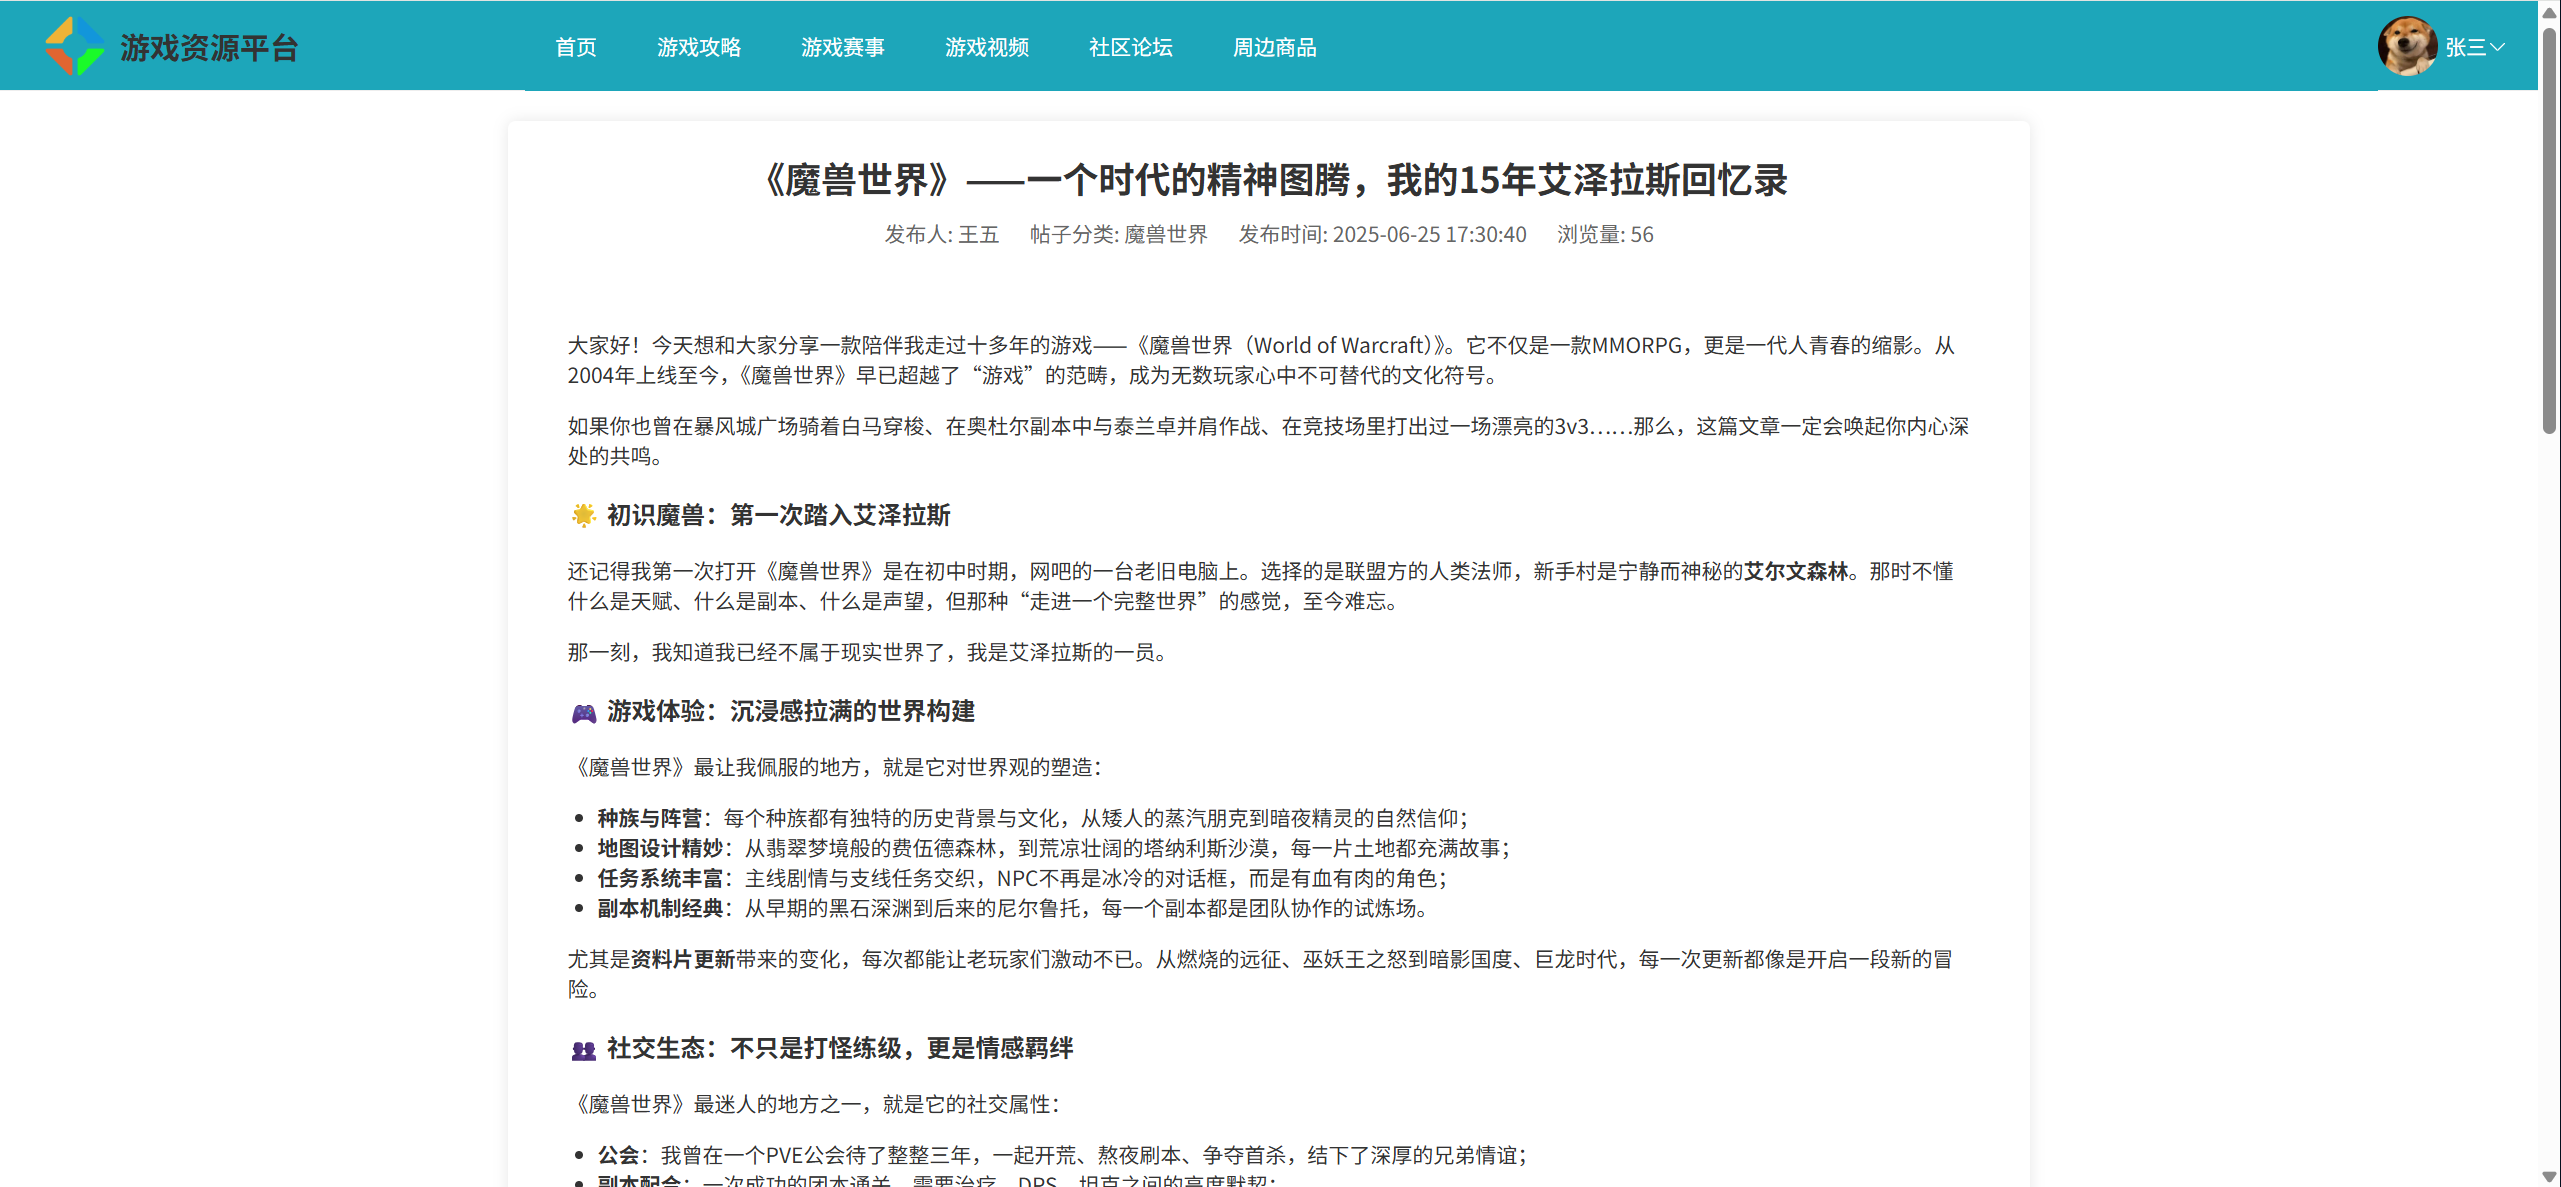Open the 游戏赛事 navigation item
The width and height of the screenshot is (2561, 1187).
[x=842, y=47]
